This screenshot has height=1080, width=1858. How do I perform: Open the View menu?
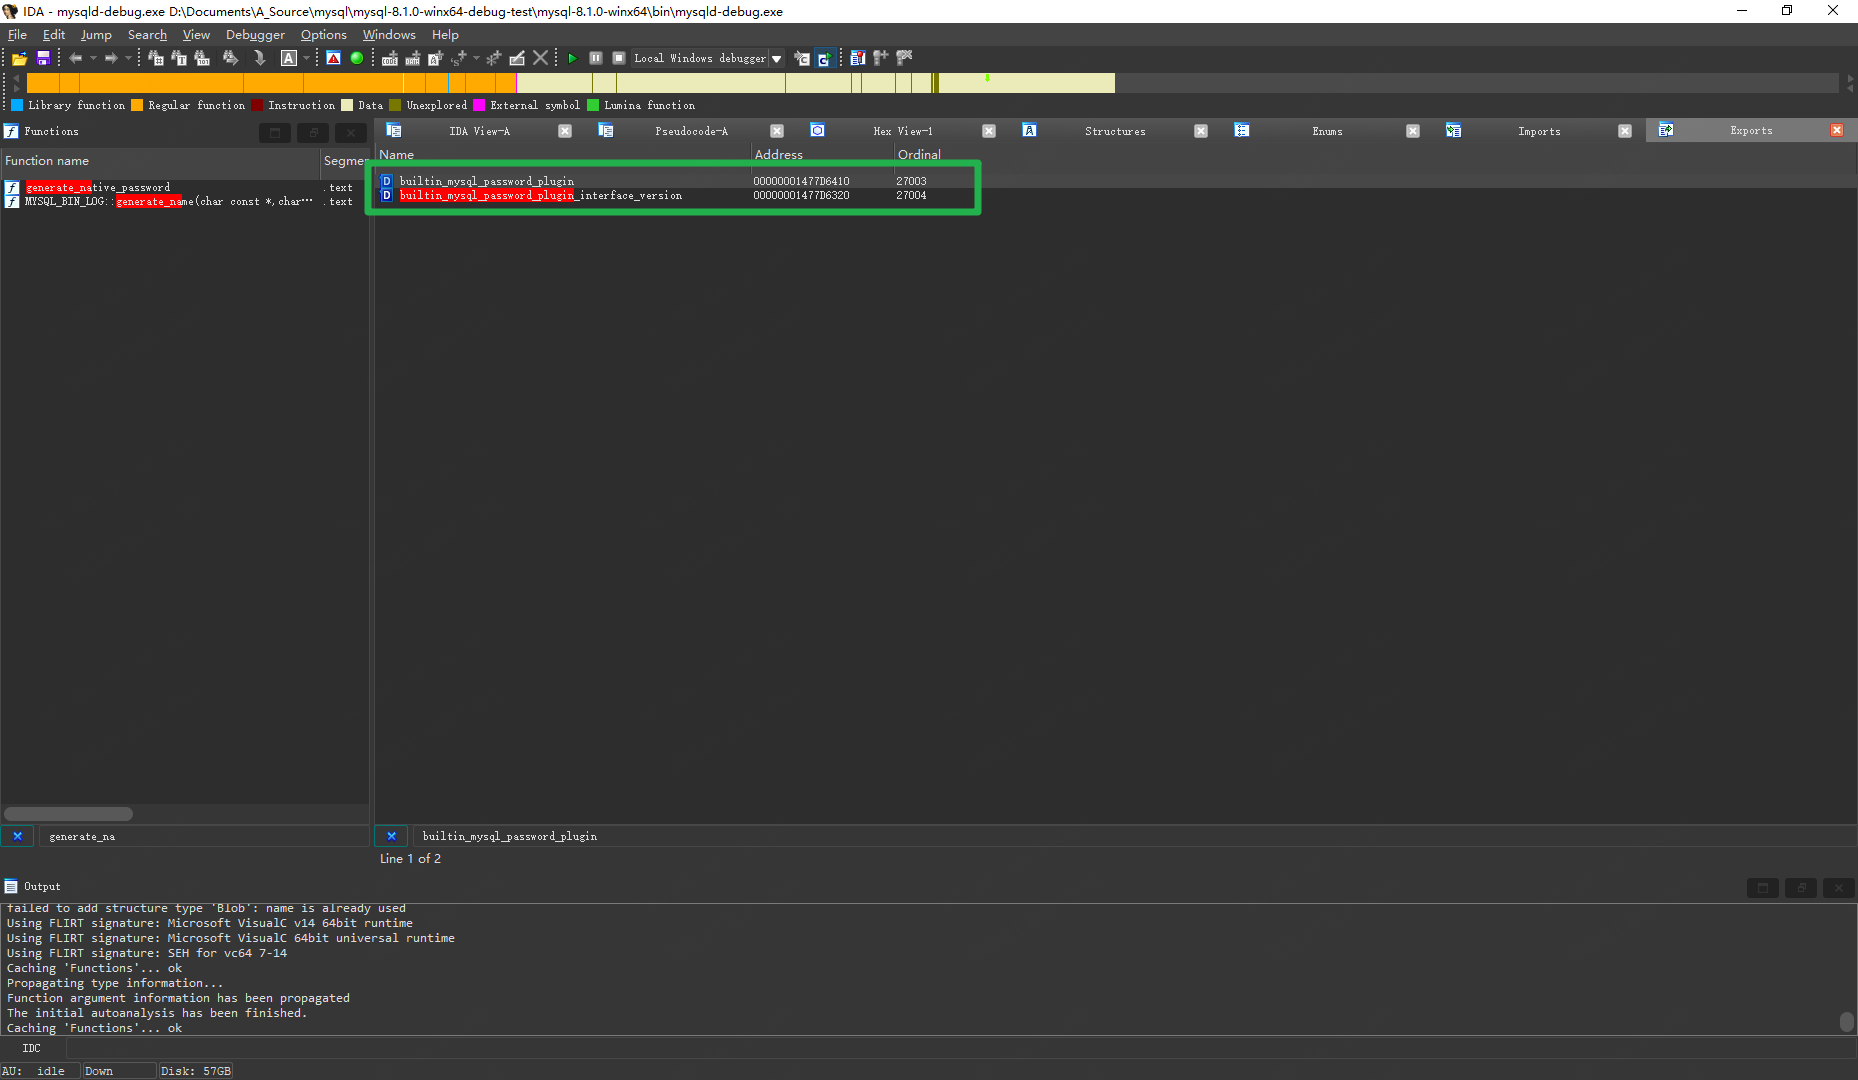(x=196, y=35)
